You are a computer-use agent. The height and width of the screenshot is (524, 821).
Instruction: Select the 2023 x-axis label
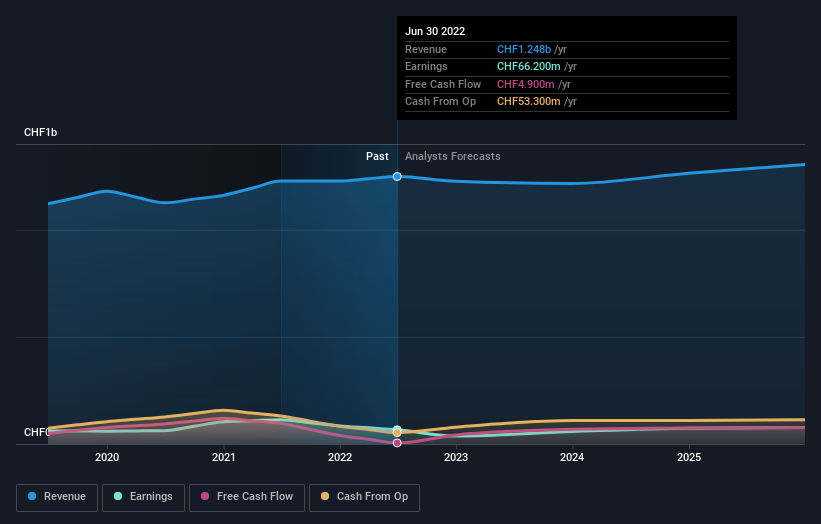pos(456,457)
